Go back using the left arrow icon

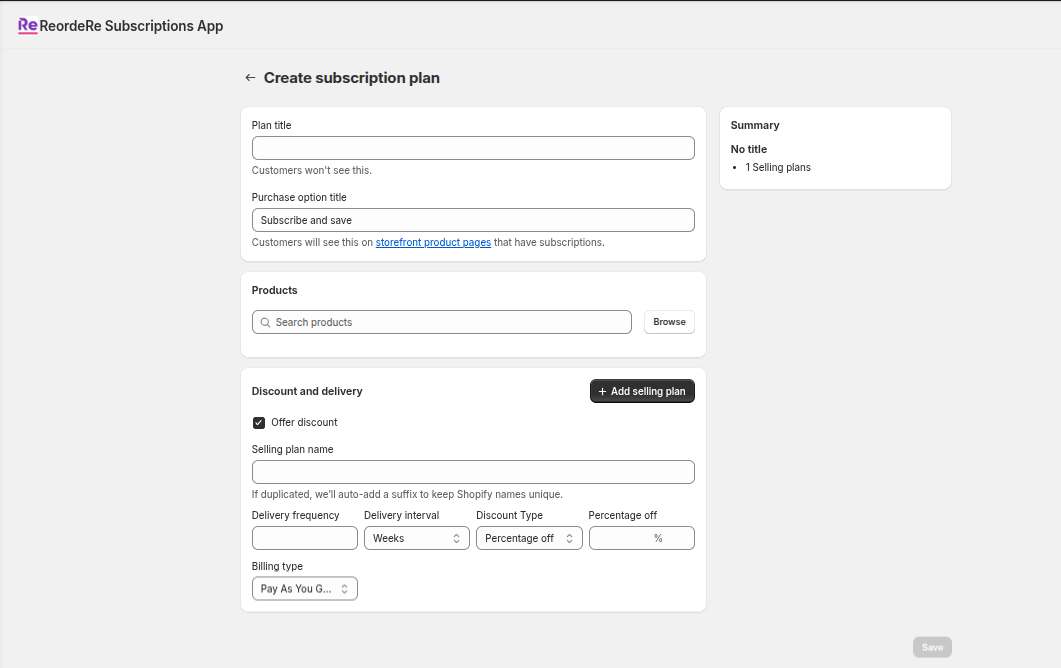pos(250,78)
